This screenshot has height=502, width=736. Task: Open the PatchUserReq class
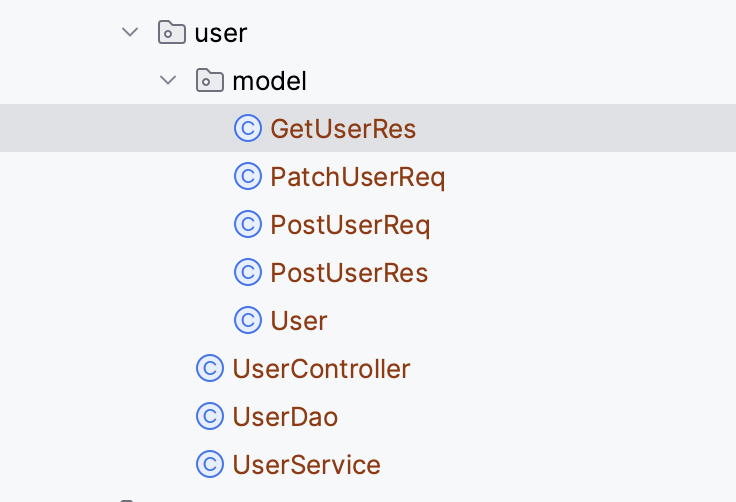point(358,178)
